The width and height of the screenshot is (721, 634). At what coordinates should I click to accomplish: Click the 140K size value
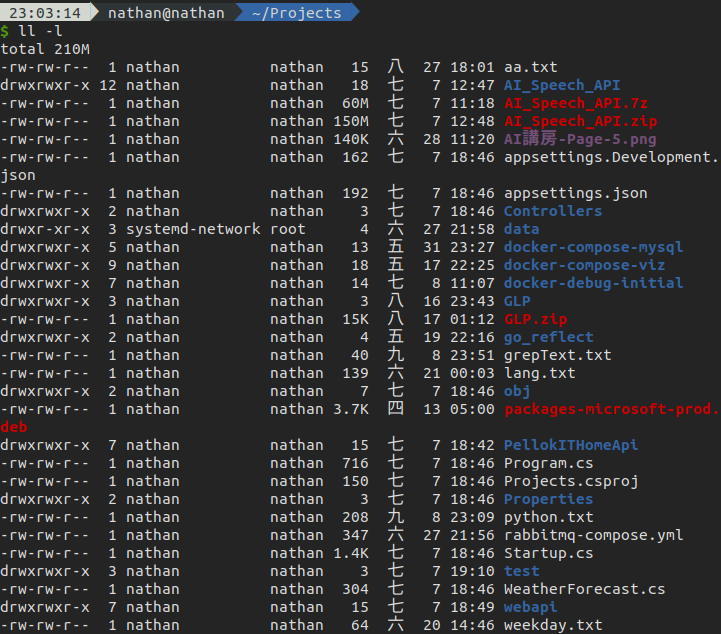[351, 139]
